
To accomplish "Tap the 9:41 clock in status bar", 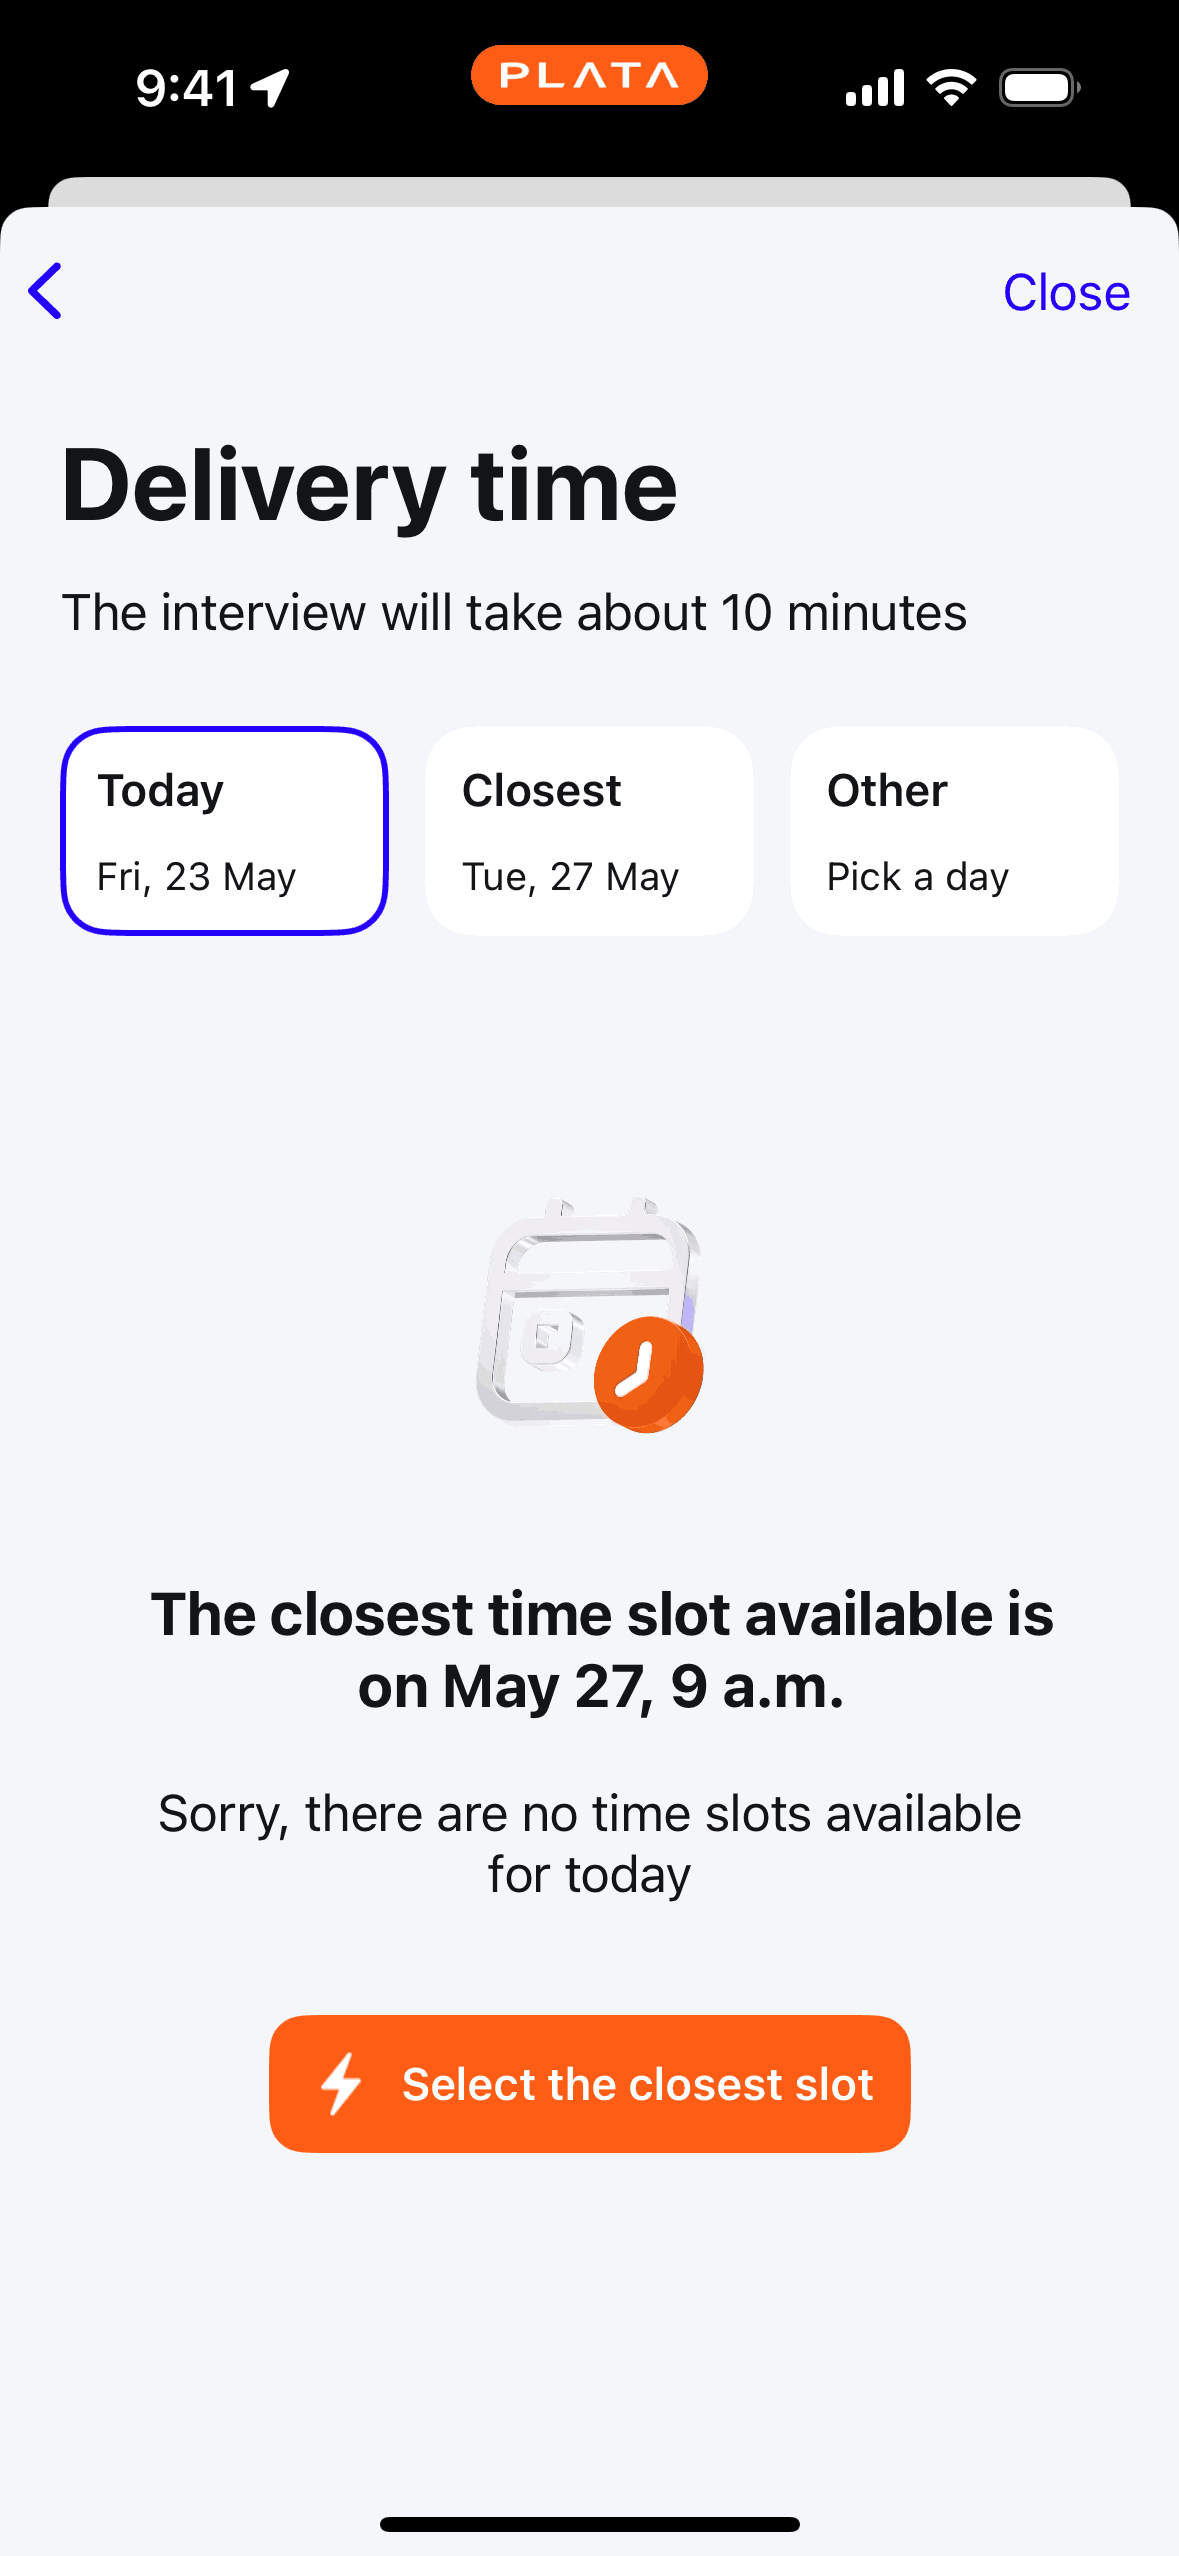I will (x=187, y=88).
